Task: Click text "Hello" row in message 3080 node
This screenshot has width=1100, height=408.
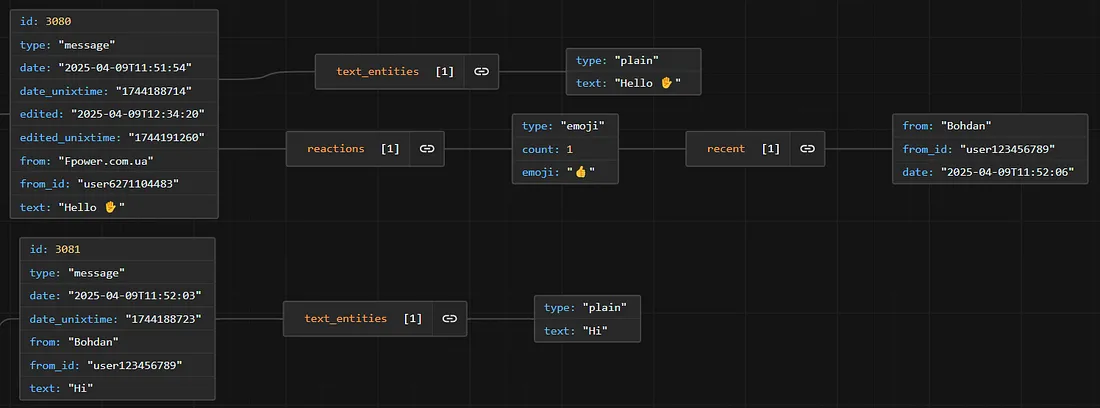Action: click(x=115, y=207)
